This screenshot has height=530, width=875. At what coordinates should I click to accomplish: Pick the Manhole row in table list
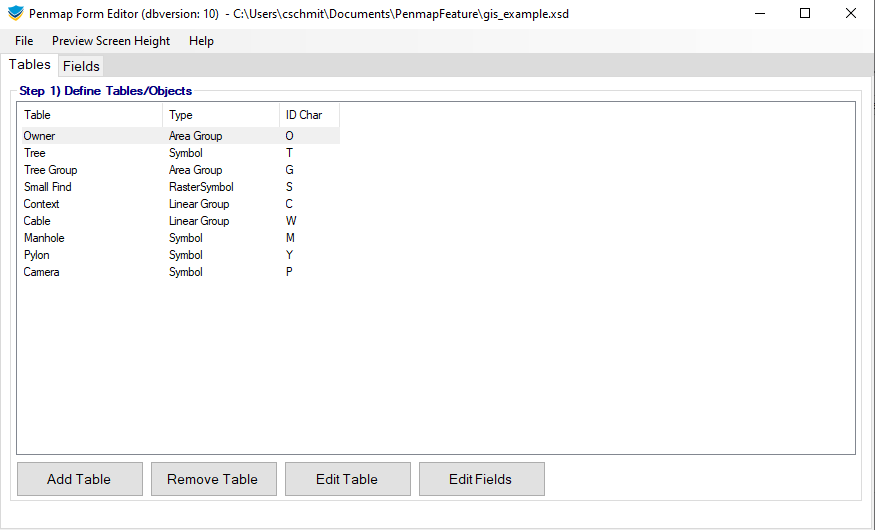coord(44,238)
